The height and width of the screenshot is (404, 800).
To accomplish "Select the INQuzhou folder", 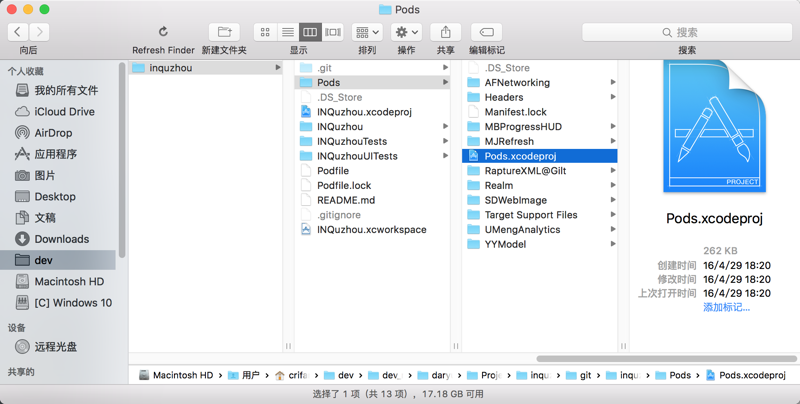I will [x=372, y=127].
